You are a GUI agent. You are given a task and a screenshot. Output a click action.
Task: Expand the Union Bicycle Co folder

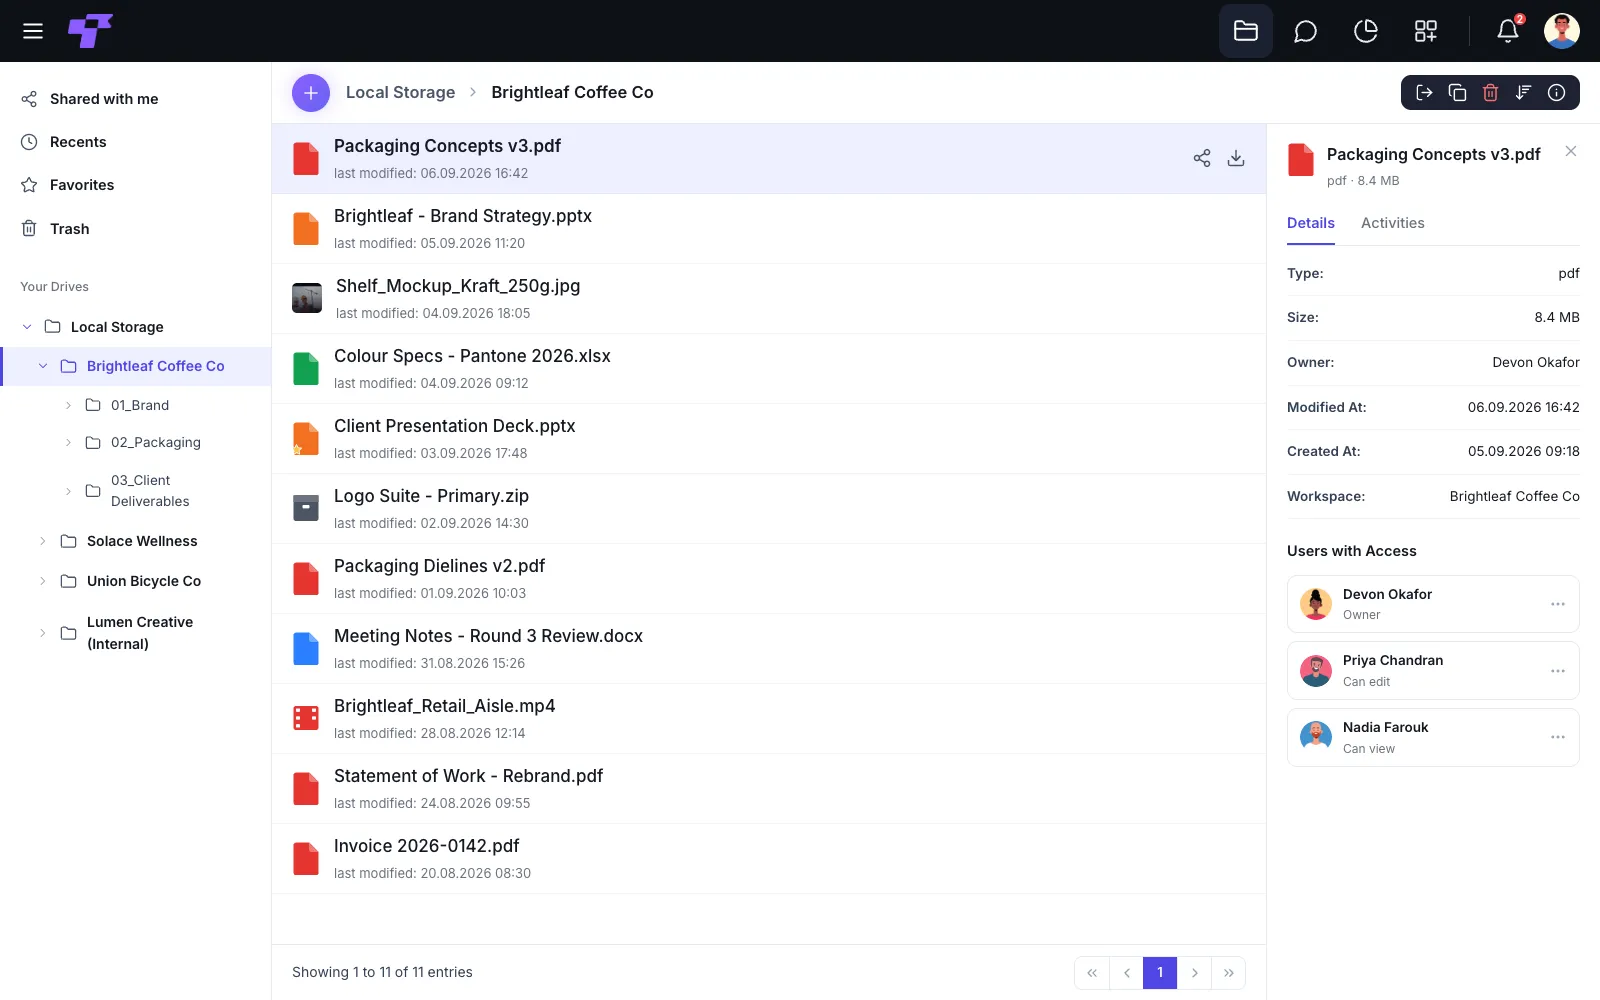point(43,581)
